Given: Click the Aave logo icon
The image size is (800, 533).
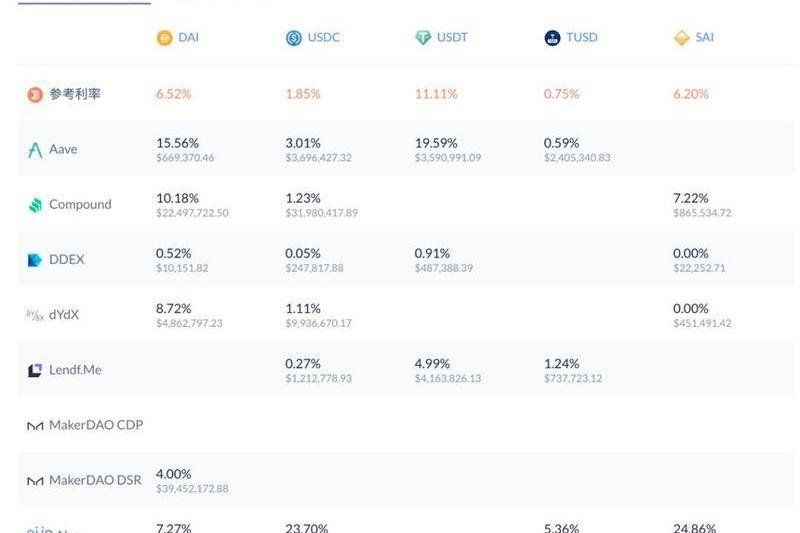Looking at the screenshot, I should pos(35,150).
